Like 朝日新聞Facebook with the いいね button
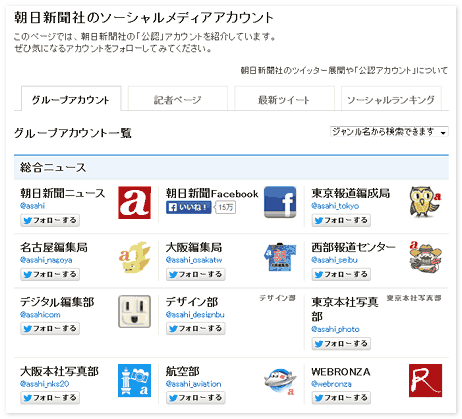 (x=189, y=207)
